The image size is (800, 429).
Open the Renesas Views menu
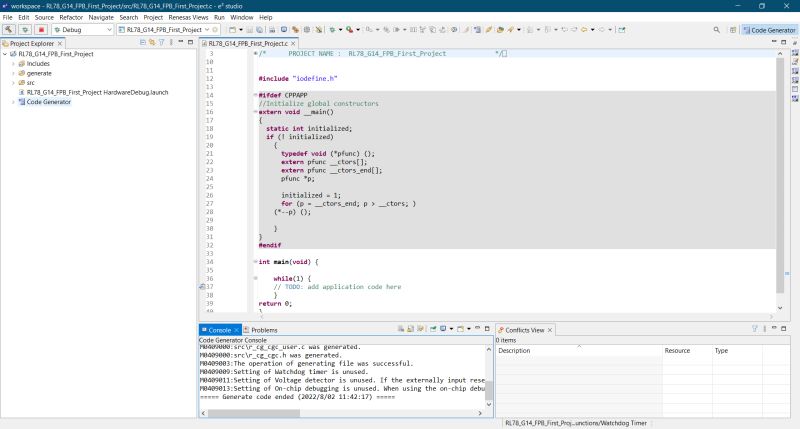[188, 17]
